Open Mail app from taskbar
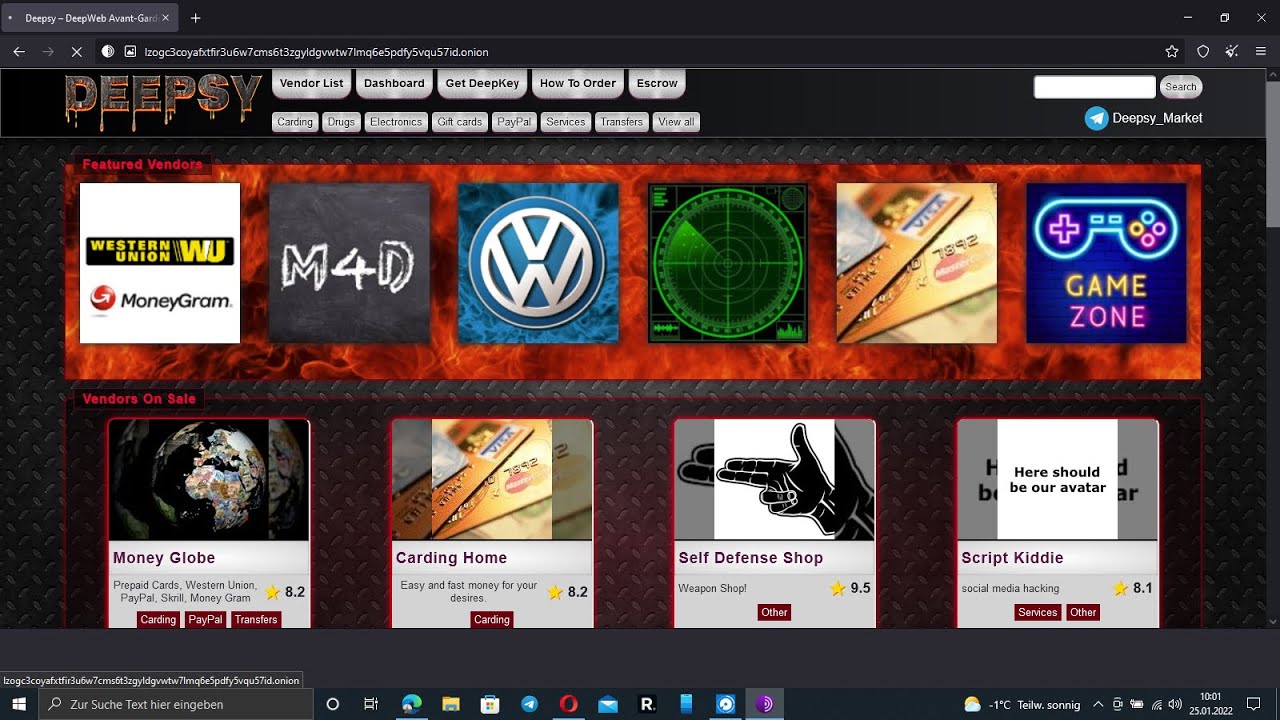This screenshot has height=720, width=1280. pyautogui.click(x=608, y=704)
